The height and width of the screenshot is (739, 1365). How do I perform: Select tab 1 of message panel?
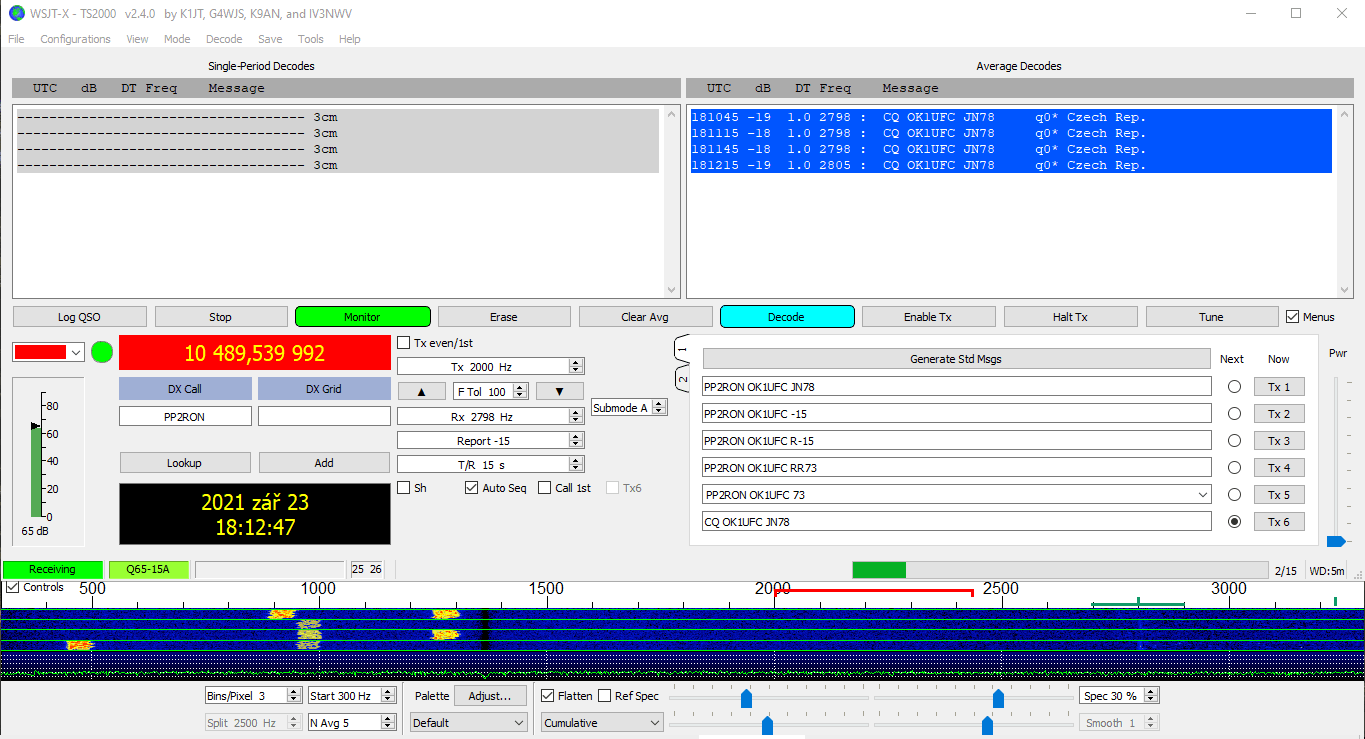pos(682,349)
